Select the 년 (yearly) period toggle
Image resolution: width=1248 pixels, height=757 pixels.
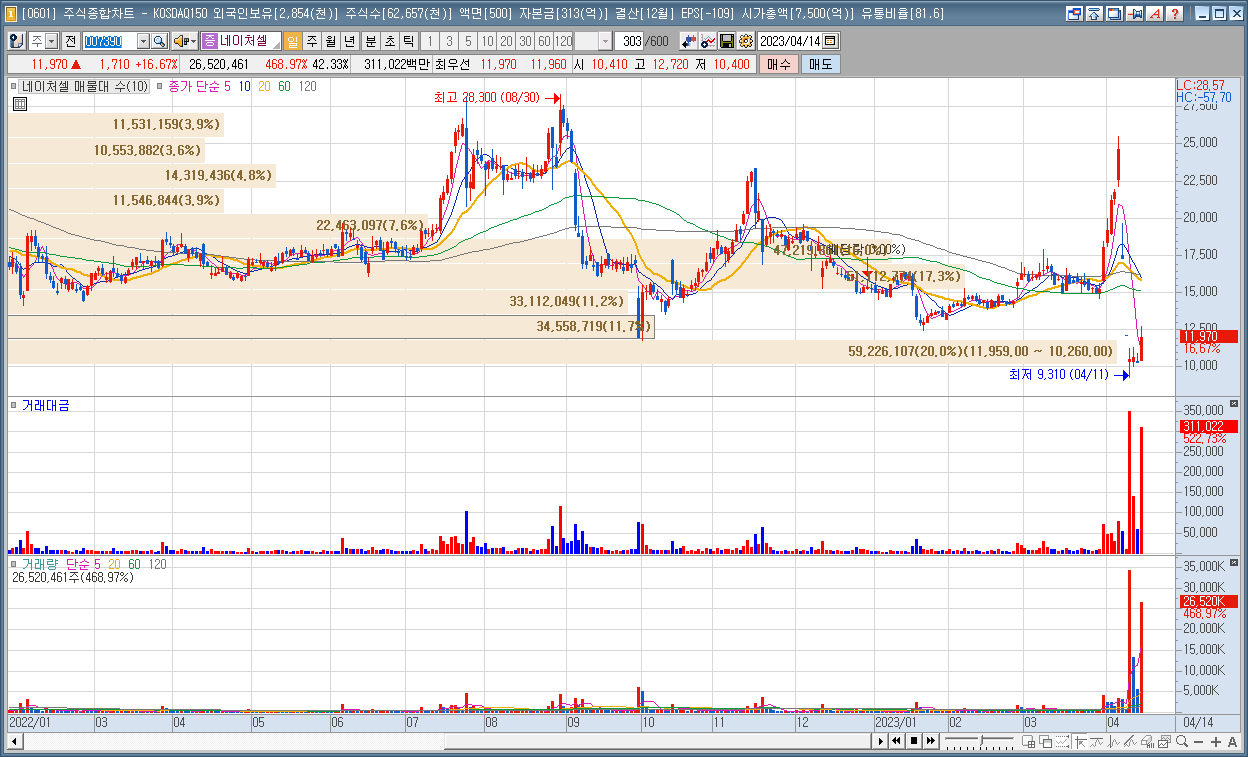pos(349,41)
